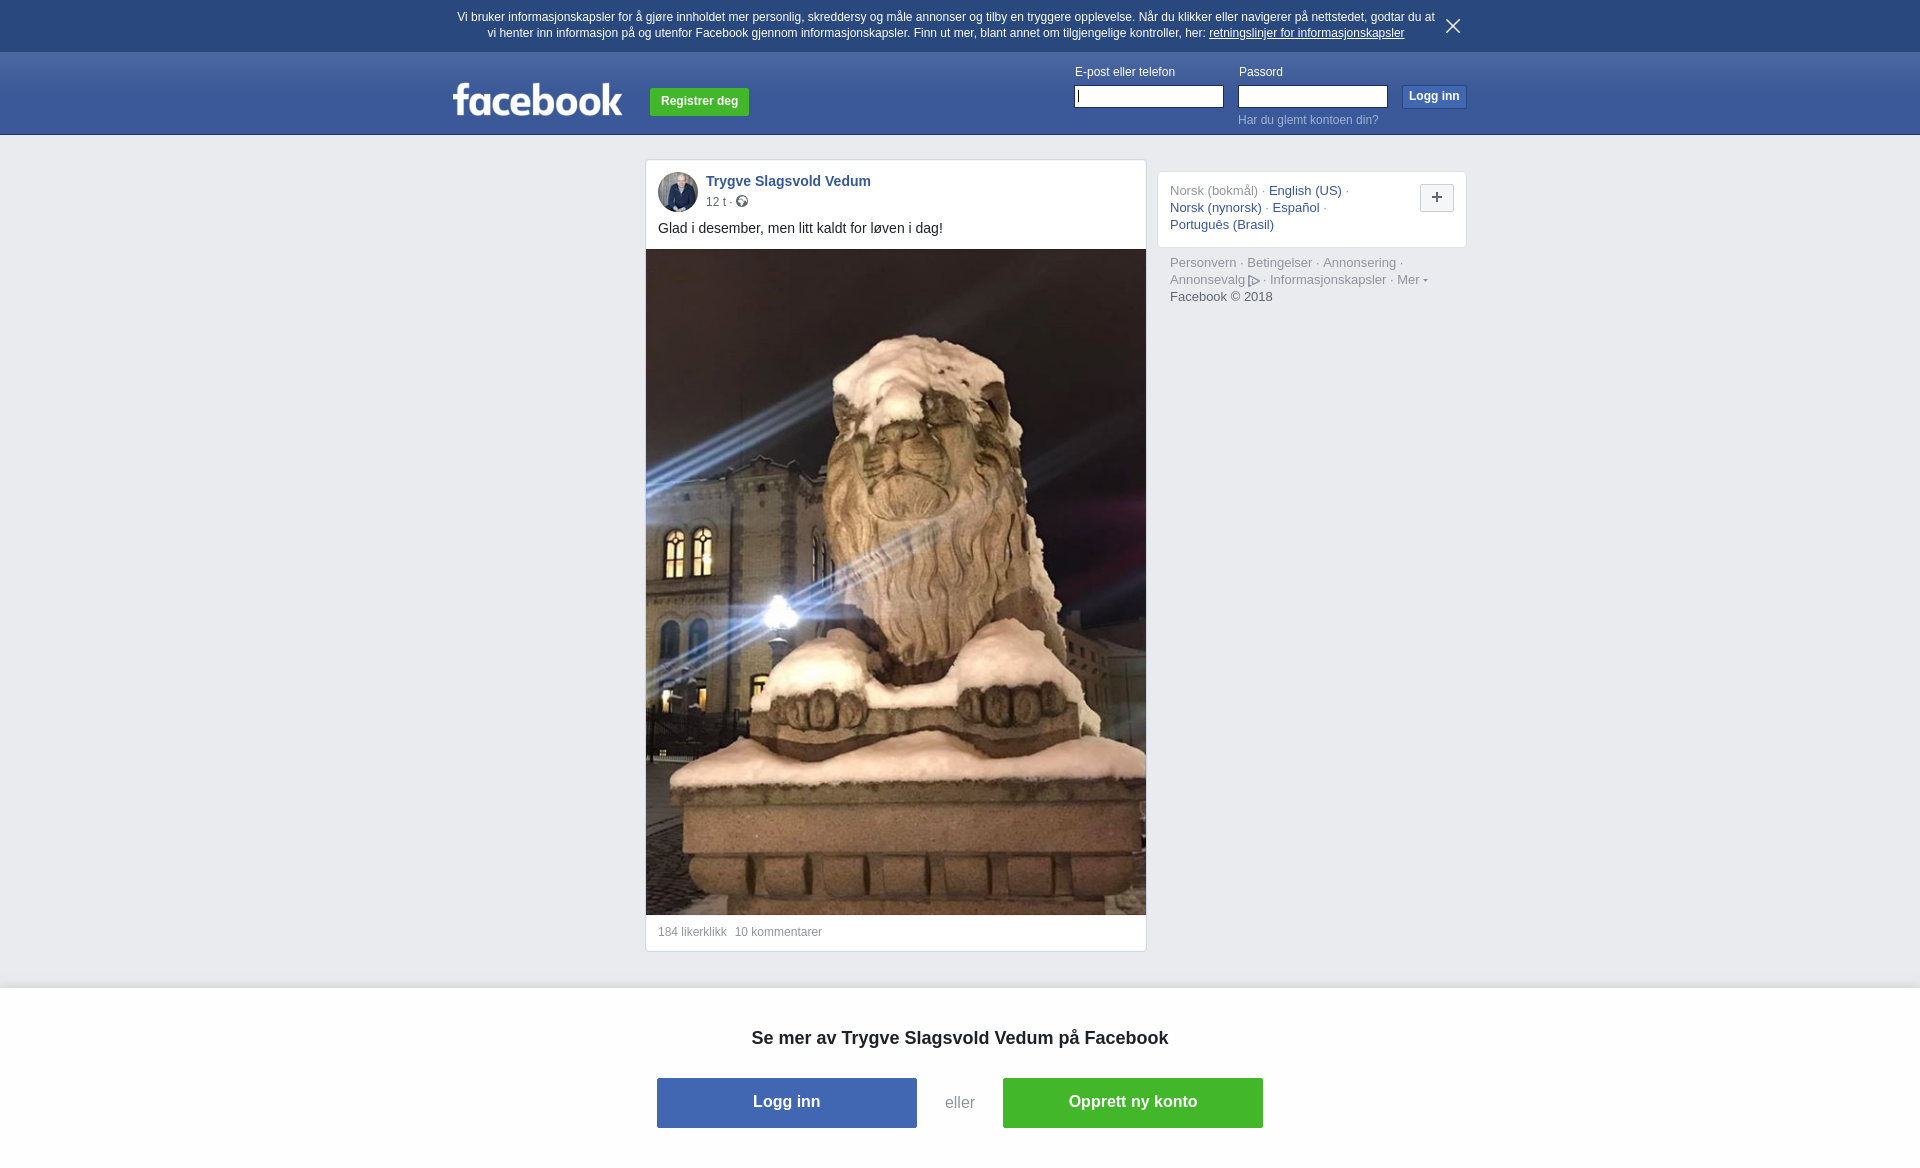Screen dimensions: 1920x1168
Task: Click the Opprett ny konto button
Action: coord(1133,1103)
